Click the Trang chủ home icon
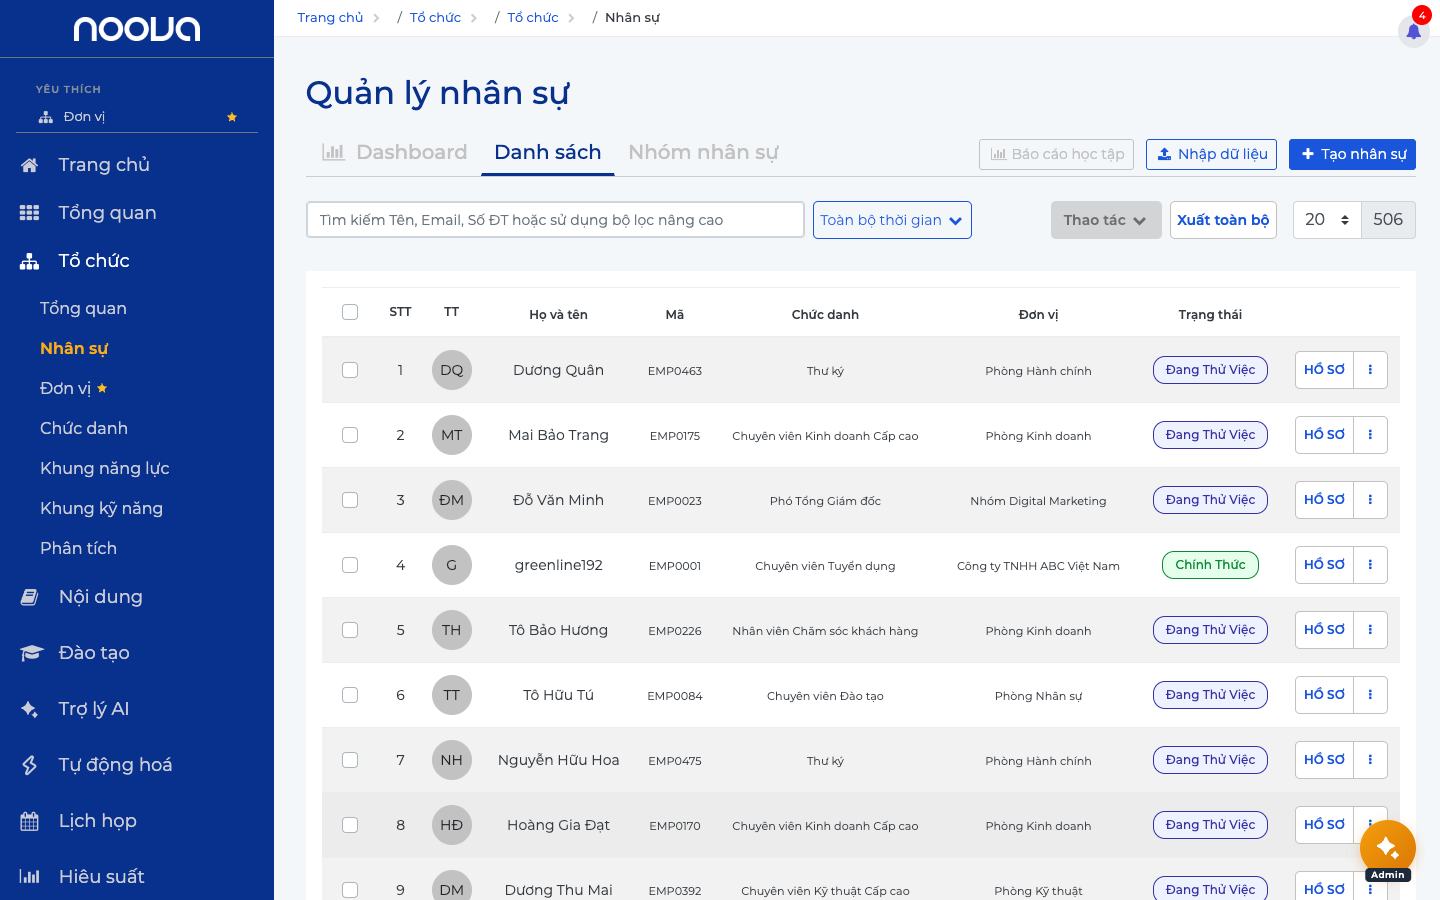Viewport: 1440px width, 900px height. [x=30, y=165]
